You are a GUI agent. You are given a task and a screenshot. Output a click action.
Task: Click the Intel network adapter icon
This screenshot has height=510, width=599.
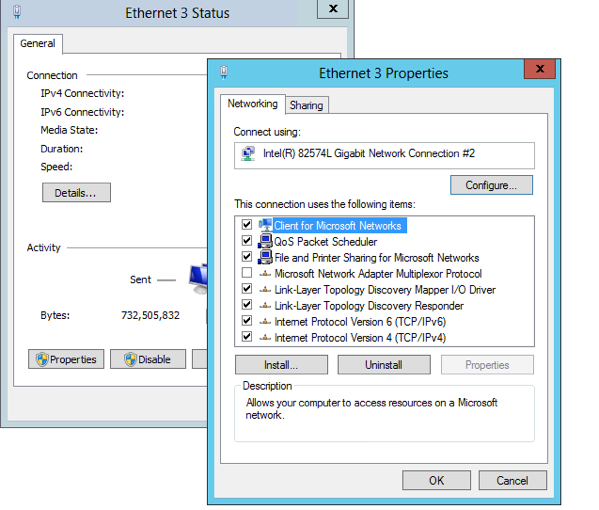(248, 154)
